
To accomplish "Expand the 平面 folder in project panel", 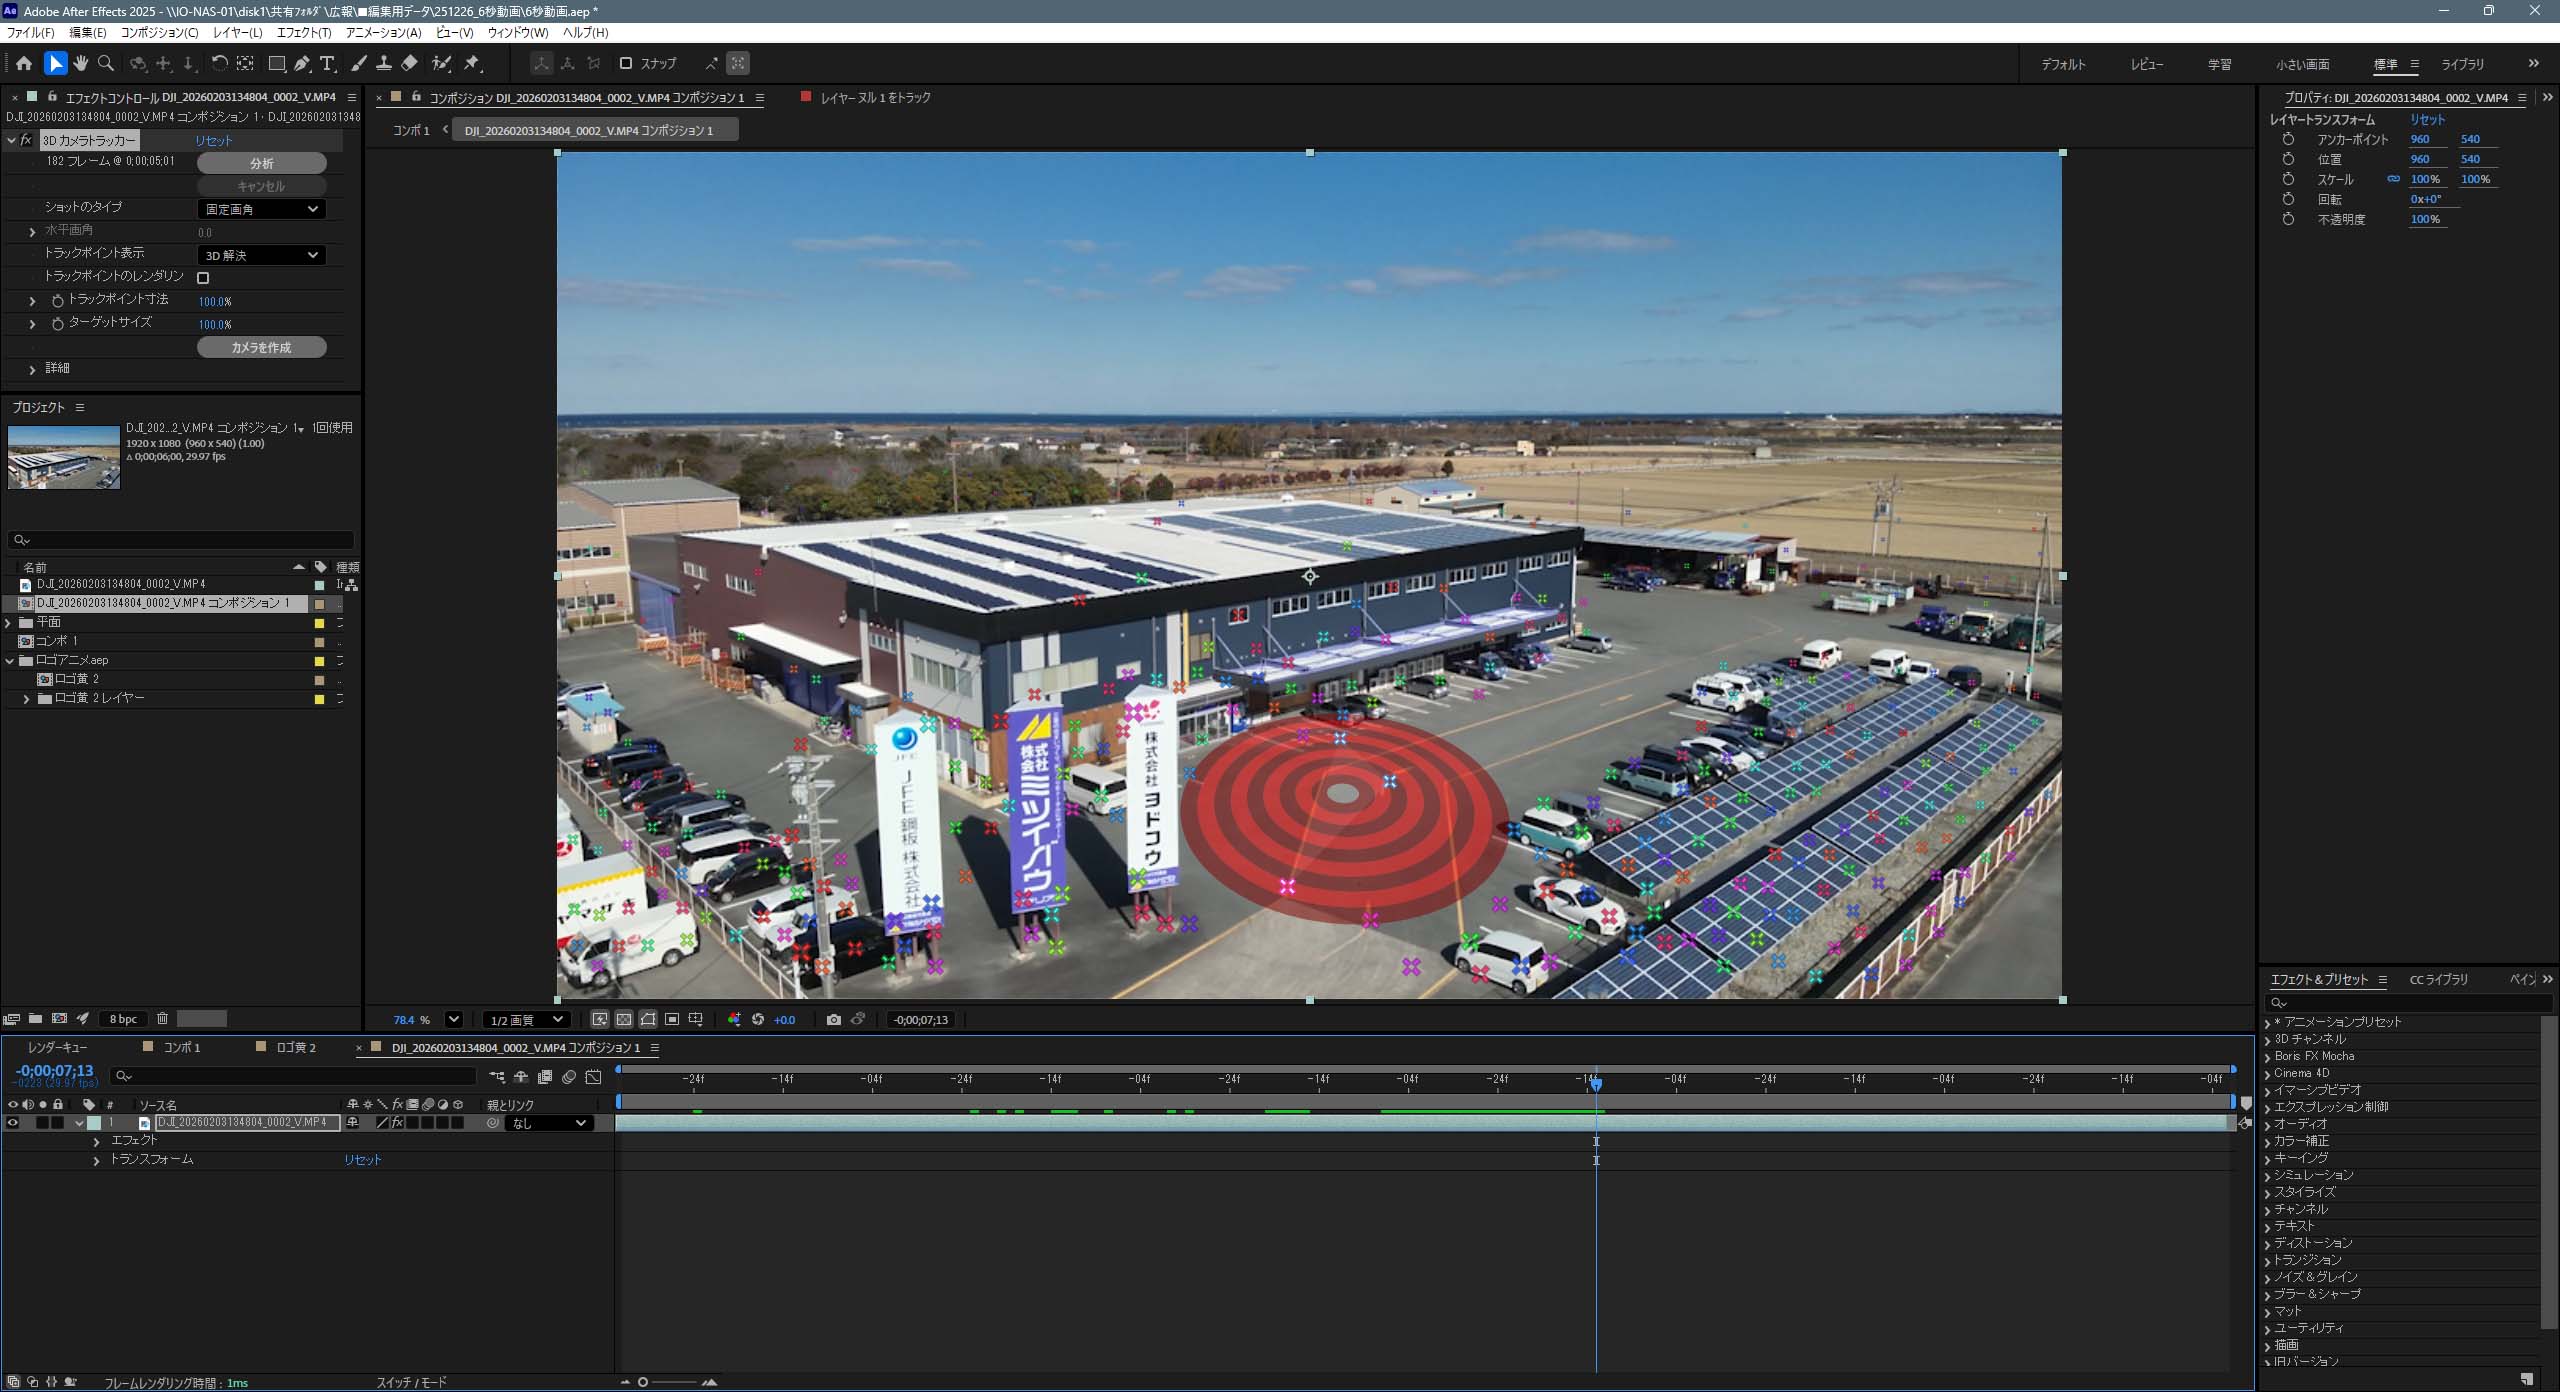I will pos(9,622).
